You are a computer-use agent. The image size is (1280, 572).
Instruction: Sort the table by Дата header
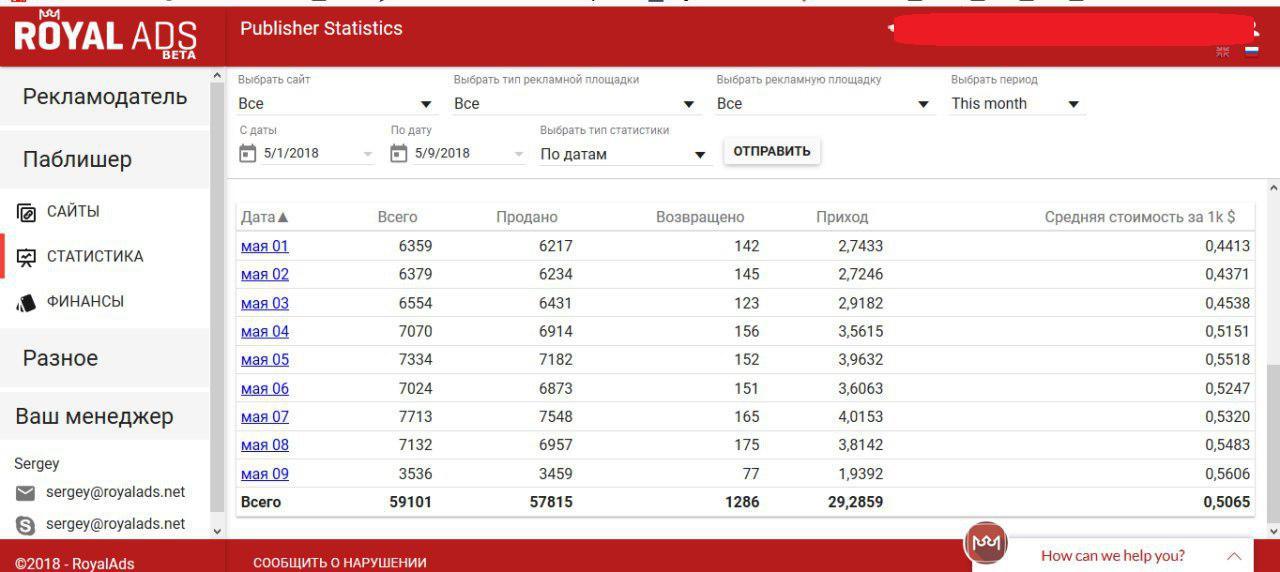point(265,217)
